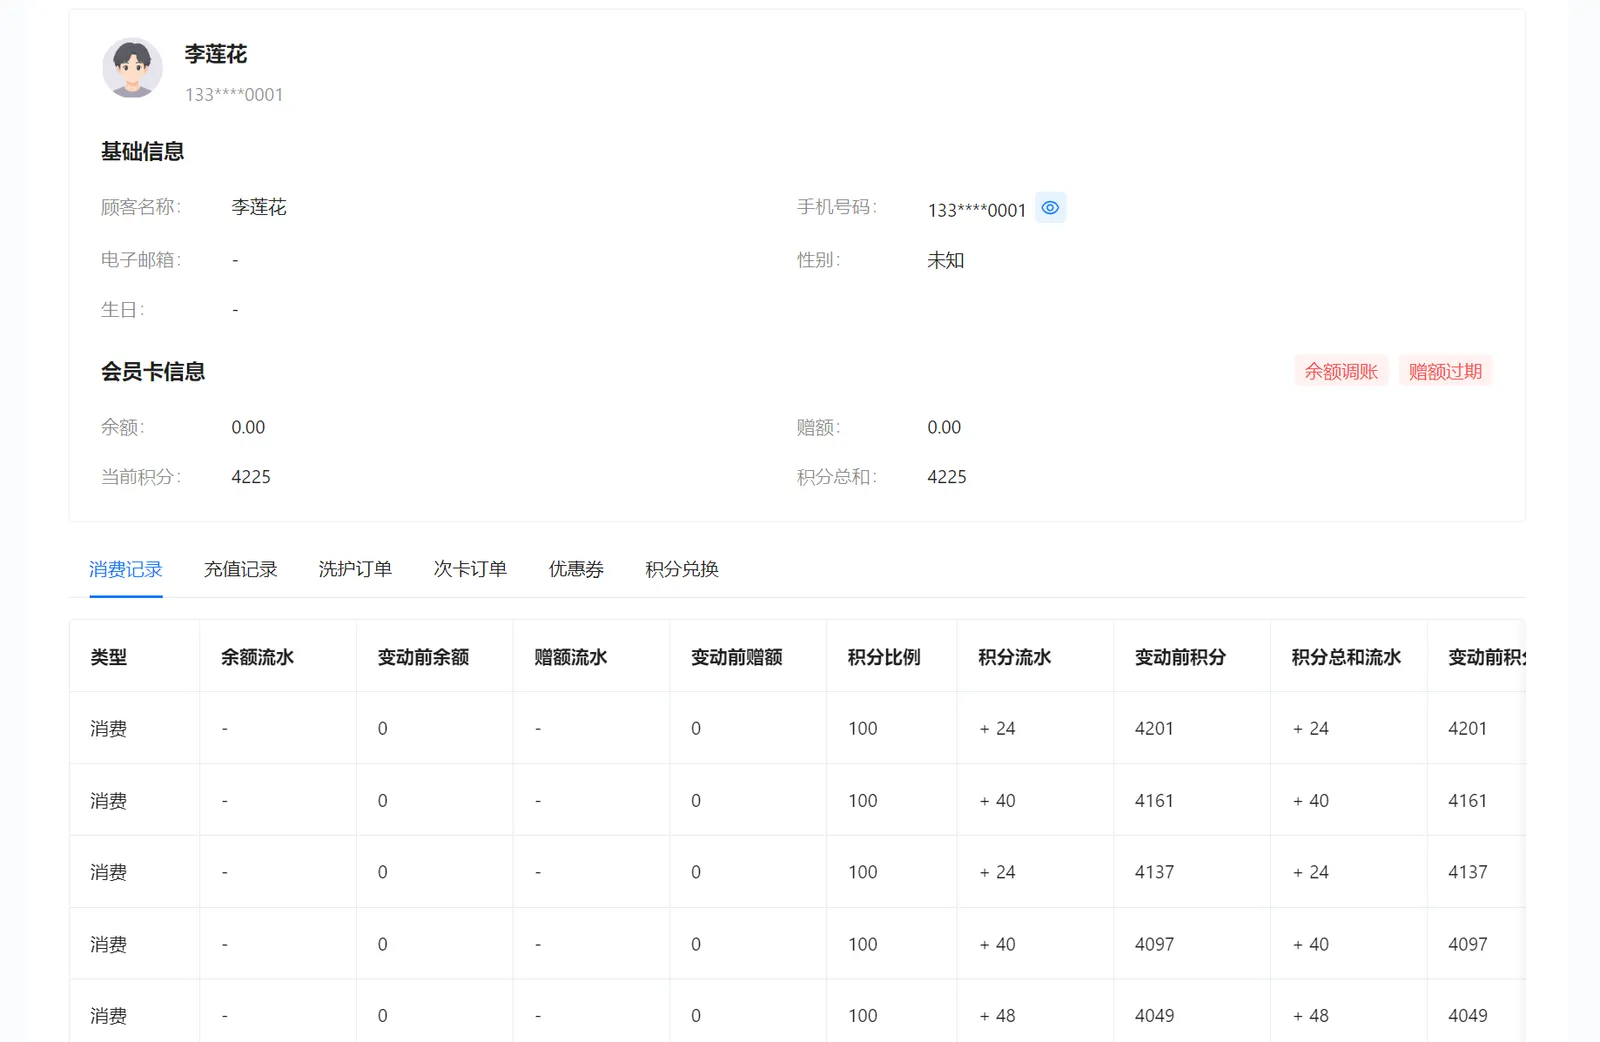Image resolution: width=1600 pixels, height=1042 pixels.
Task: Select the 消费记录 tab
Action: coord(126,569)
